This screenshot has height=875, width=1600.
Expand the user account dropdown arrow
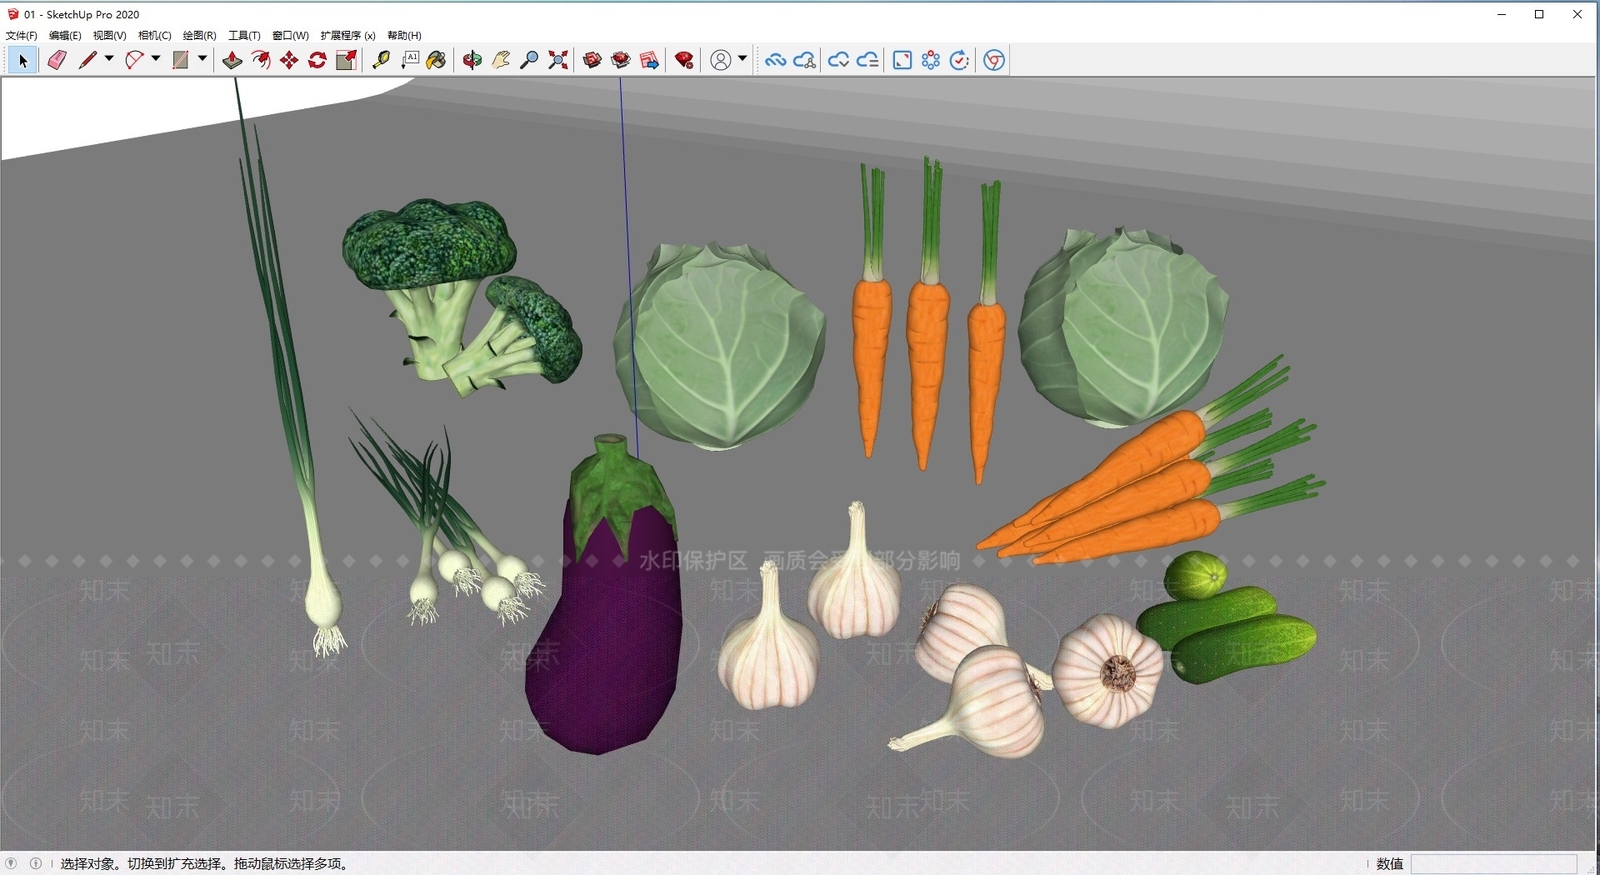tap(742, 59)
